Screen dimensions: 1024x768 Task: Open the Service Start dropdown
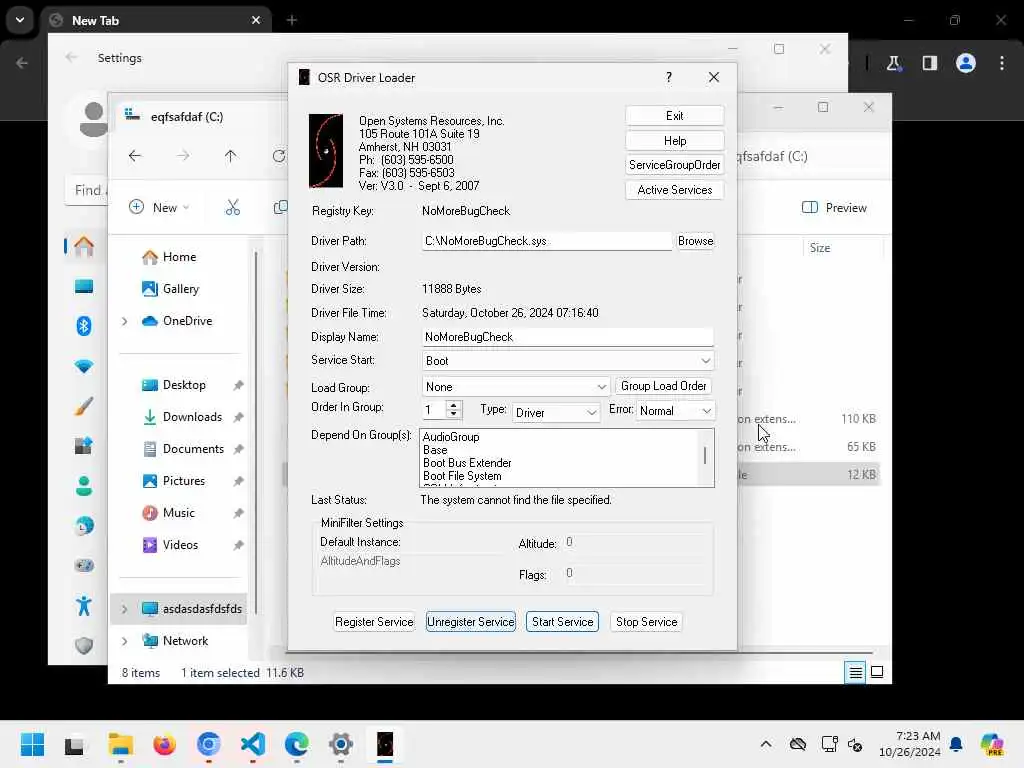[568, 360]
